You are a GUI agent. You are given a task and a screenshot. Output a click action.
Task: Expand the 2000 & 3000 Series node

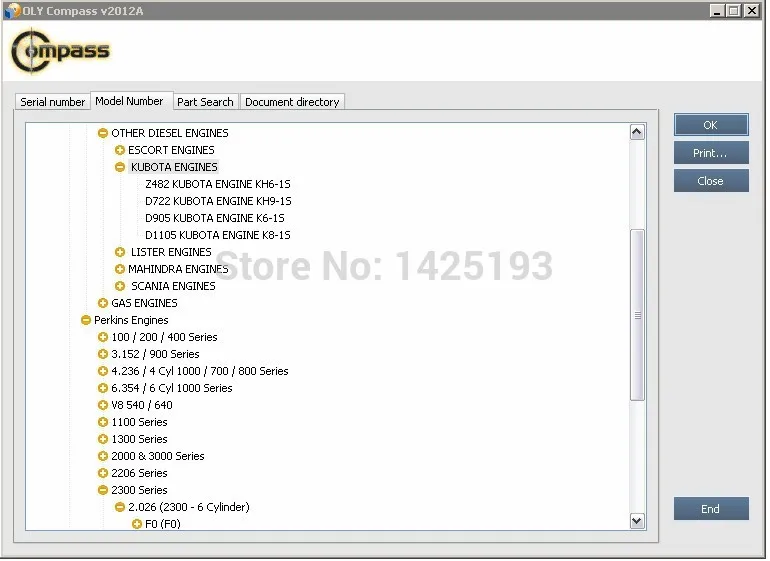[103, 456]
